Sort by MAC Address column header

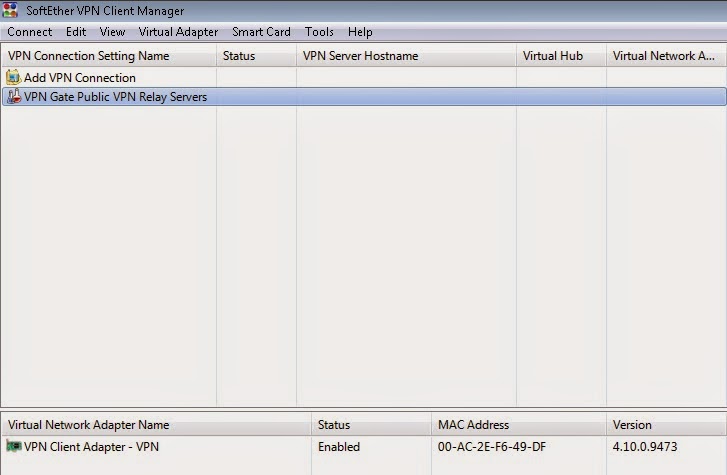(519, 424)
